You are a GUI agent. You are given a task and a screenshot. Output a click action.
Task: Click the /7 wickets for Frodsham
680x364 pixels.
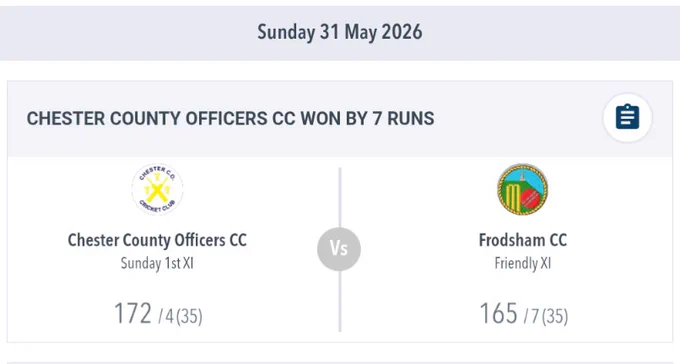[532, 316]
